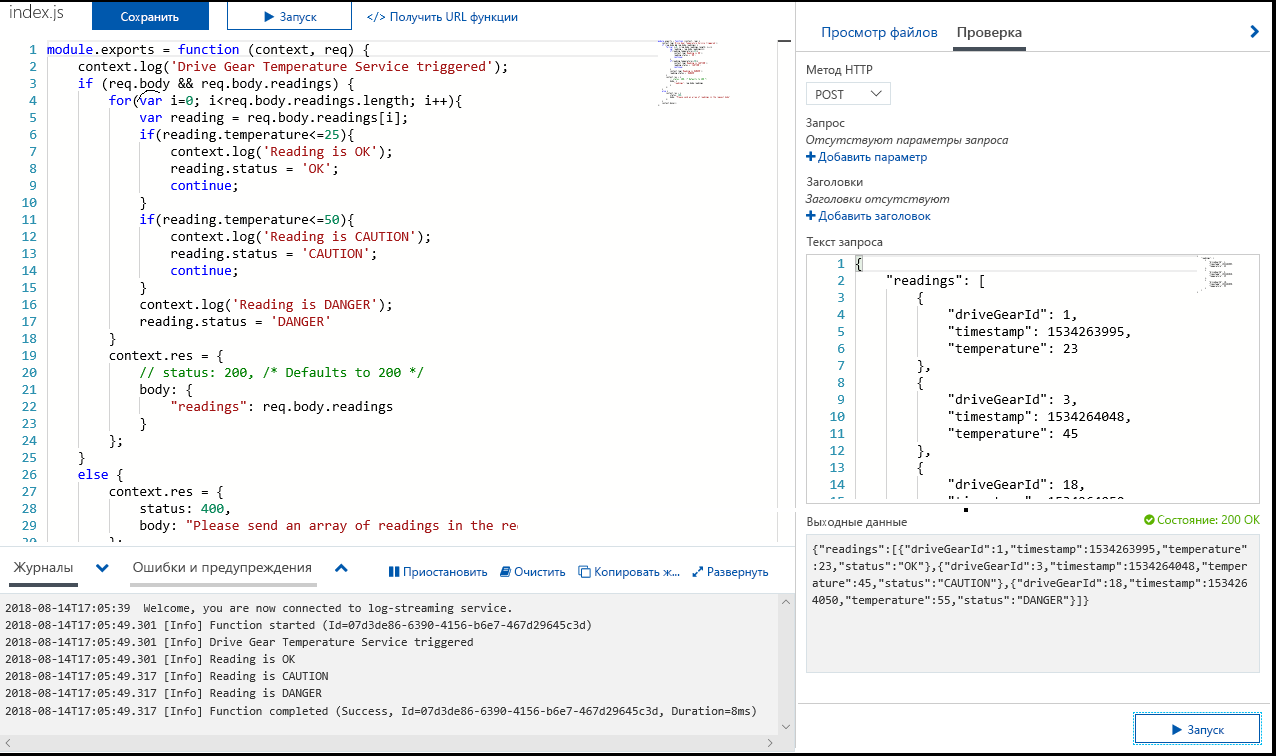Clear logs with Очистить
This screenshot has height=756, width=1276.
[x=533, y=572]
